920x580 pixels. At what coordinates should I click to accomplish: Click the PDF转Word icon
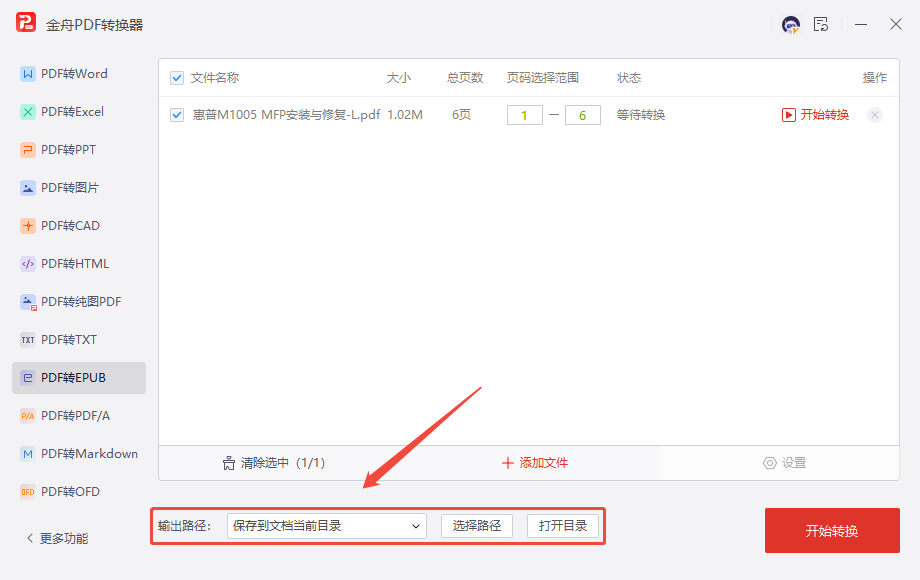click(x=28, y=74)
